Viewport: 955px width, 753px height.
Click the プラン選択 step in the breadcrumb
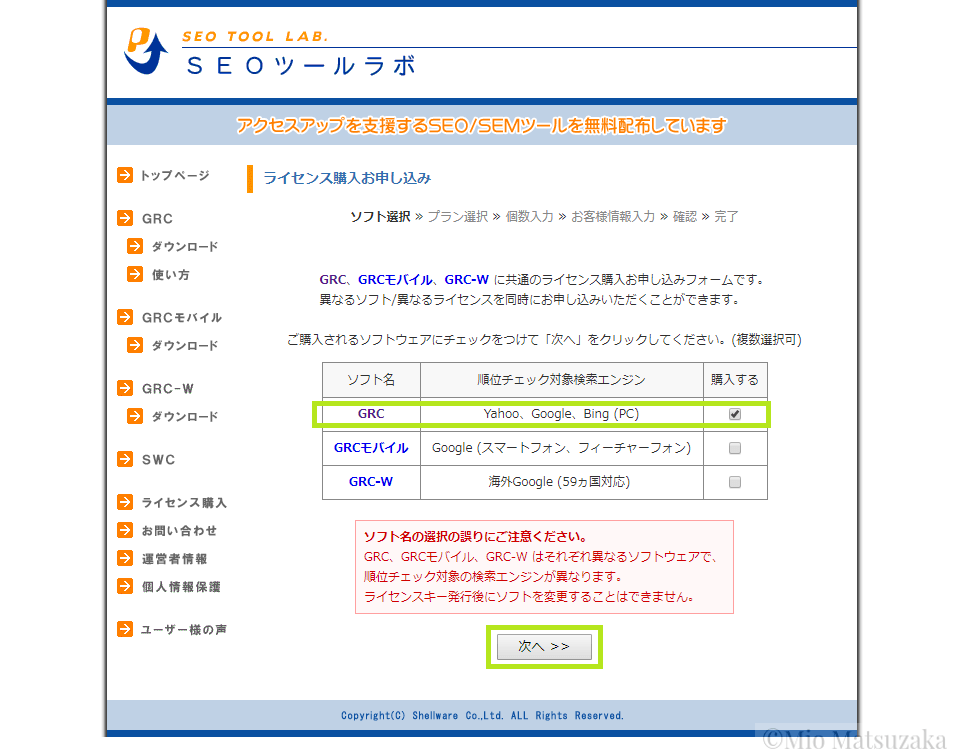point(458,216)
